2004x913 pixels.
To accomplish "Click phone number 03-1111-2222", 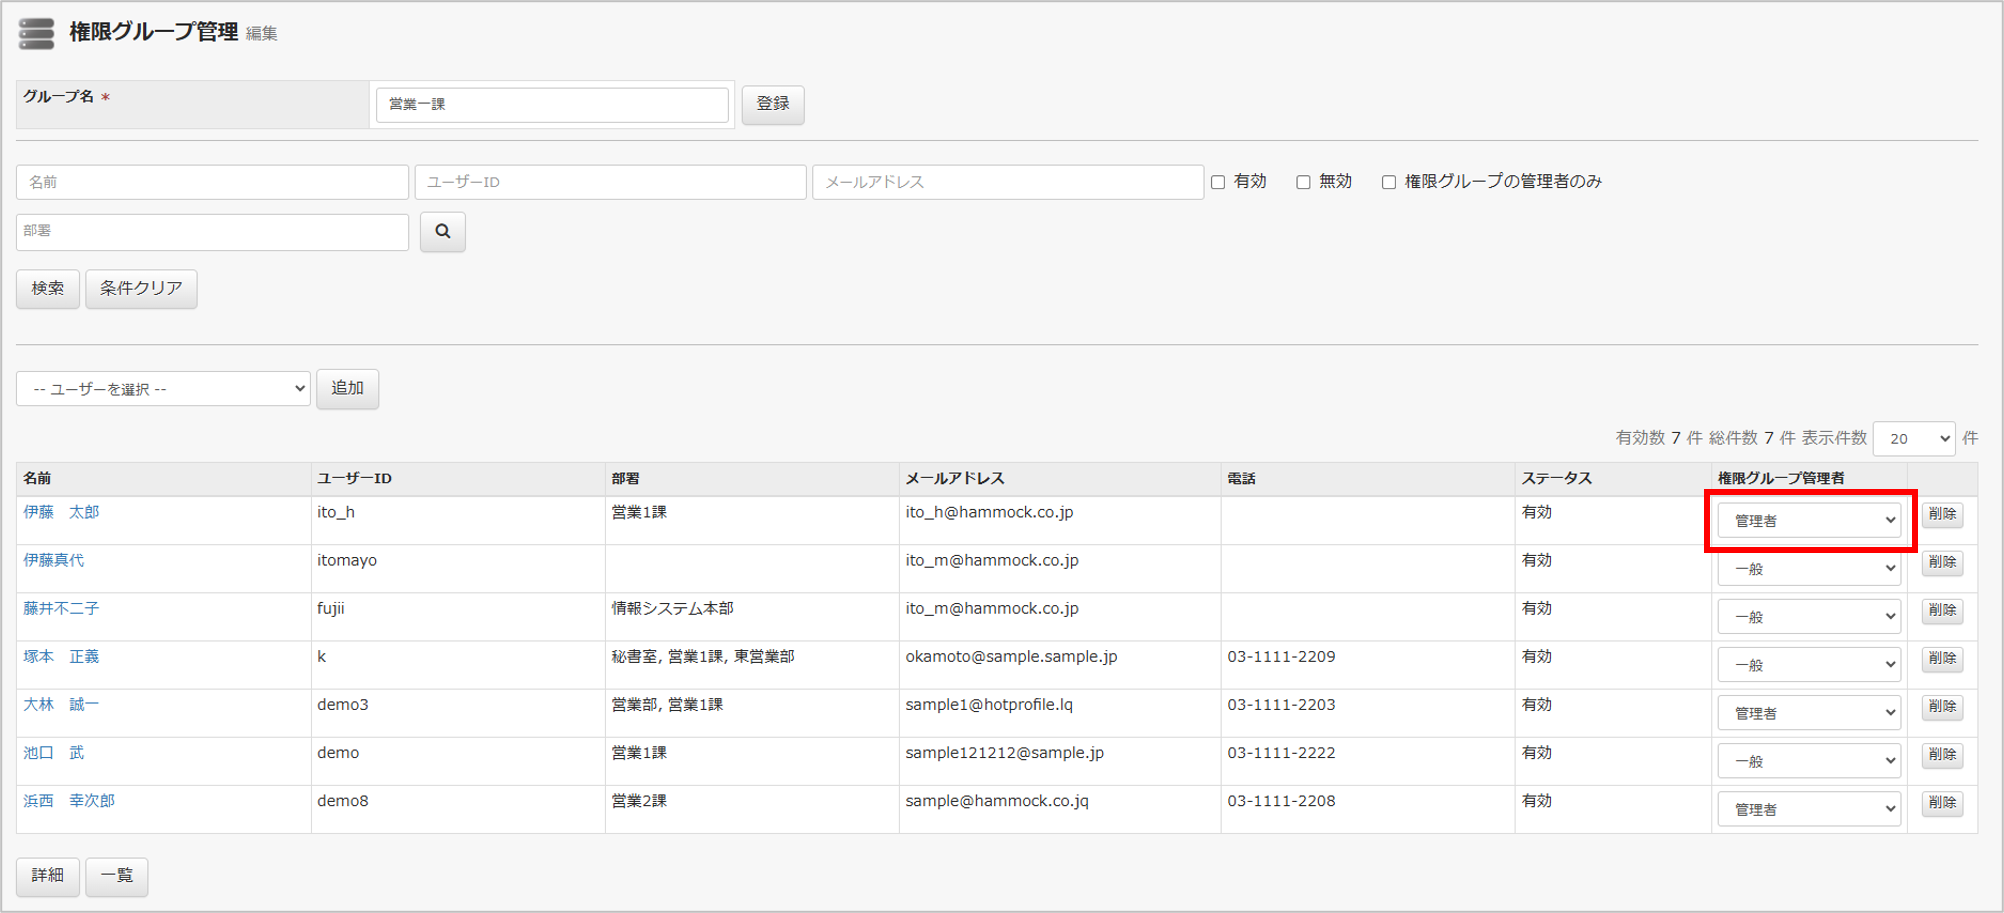I will click(1281, 752).
